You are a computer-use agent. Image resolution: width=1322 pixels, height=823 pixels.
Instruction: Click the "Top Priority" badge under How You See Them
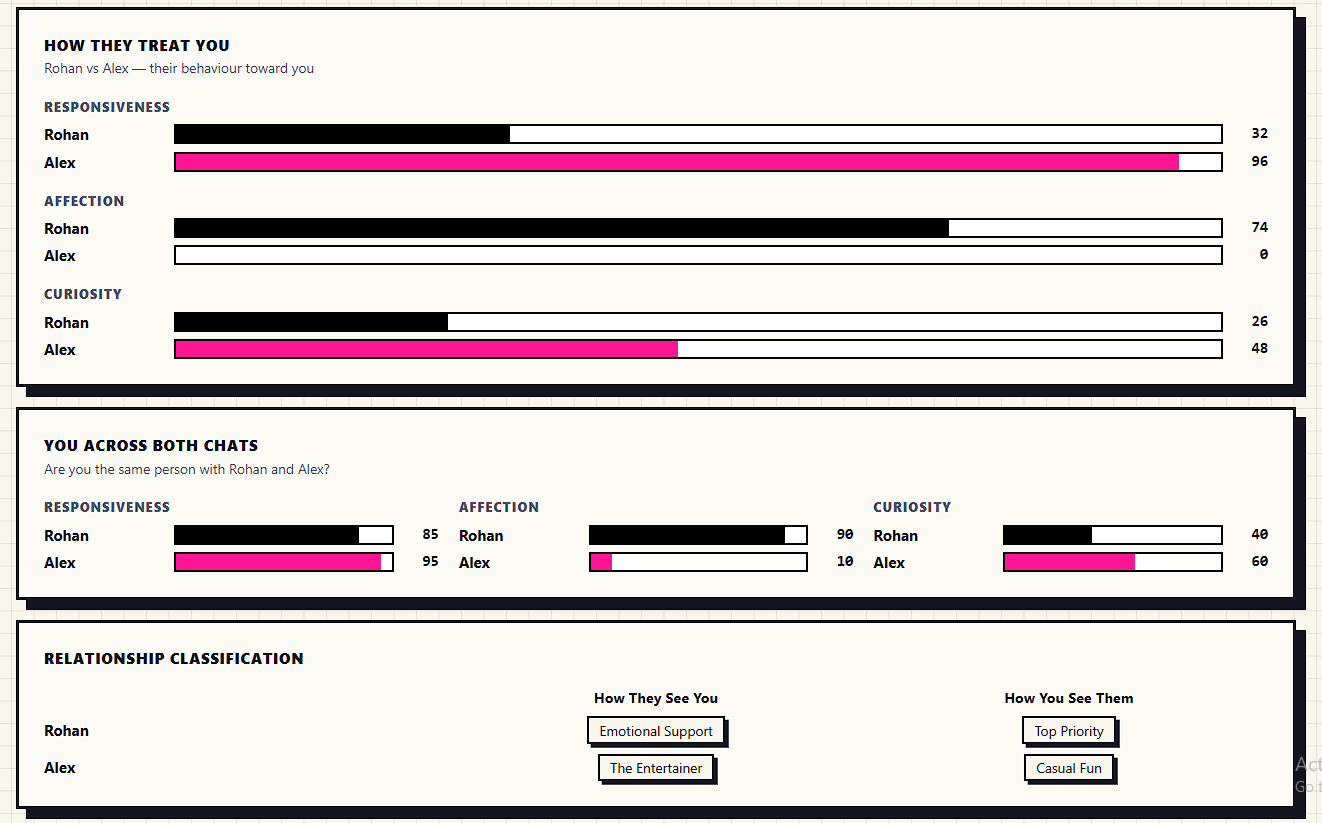[x=1068, y=730]
